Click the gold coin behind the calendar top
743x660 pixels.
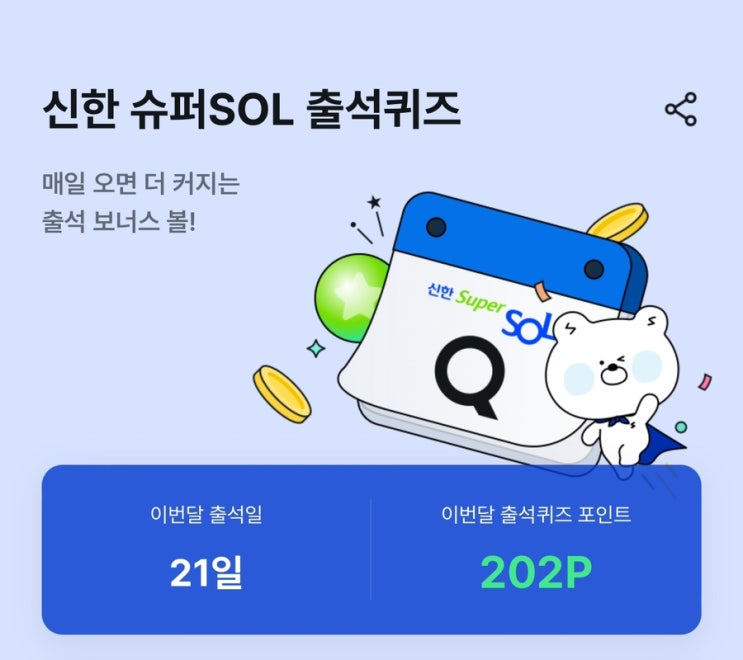(x=618, y=222)
